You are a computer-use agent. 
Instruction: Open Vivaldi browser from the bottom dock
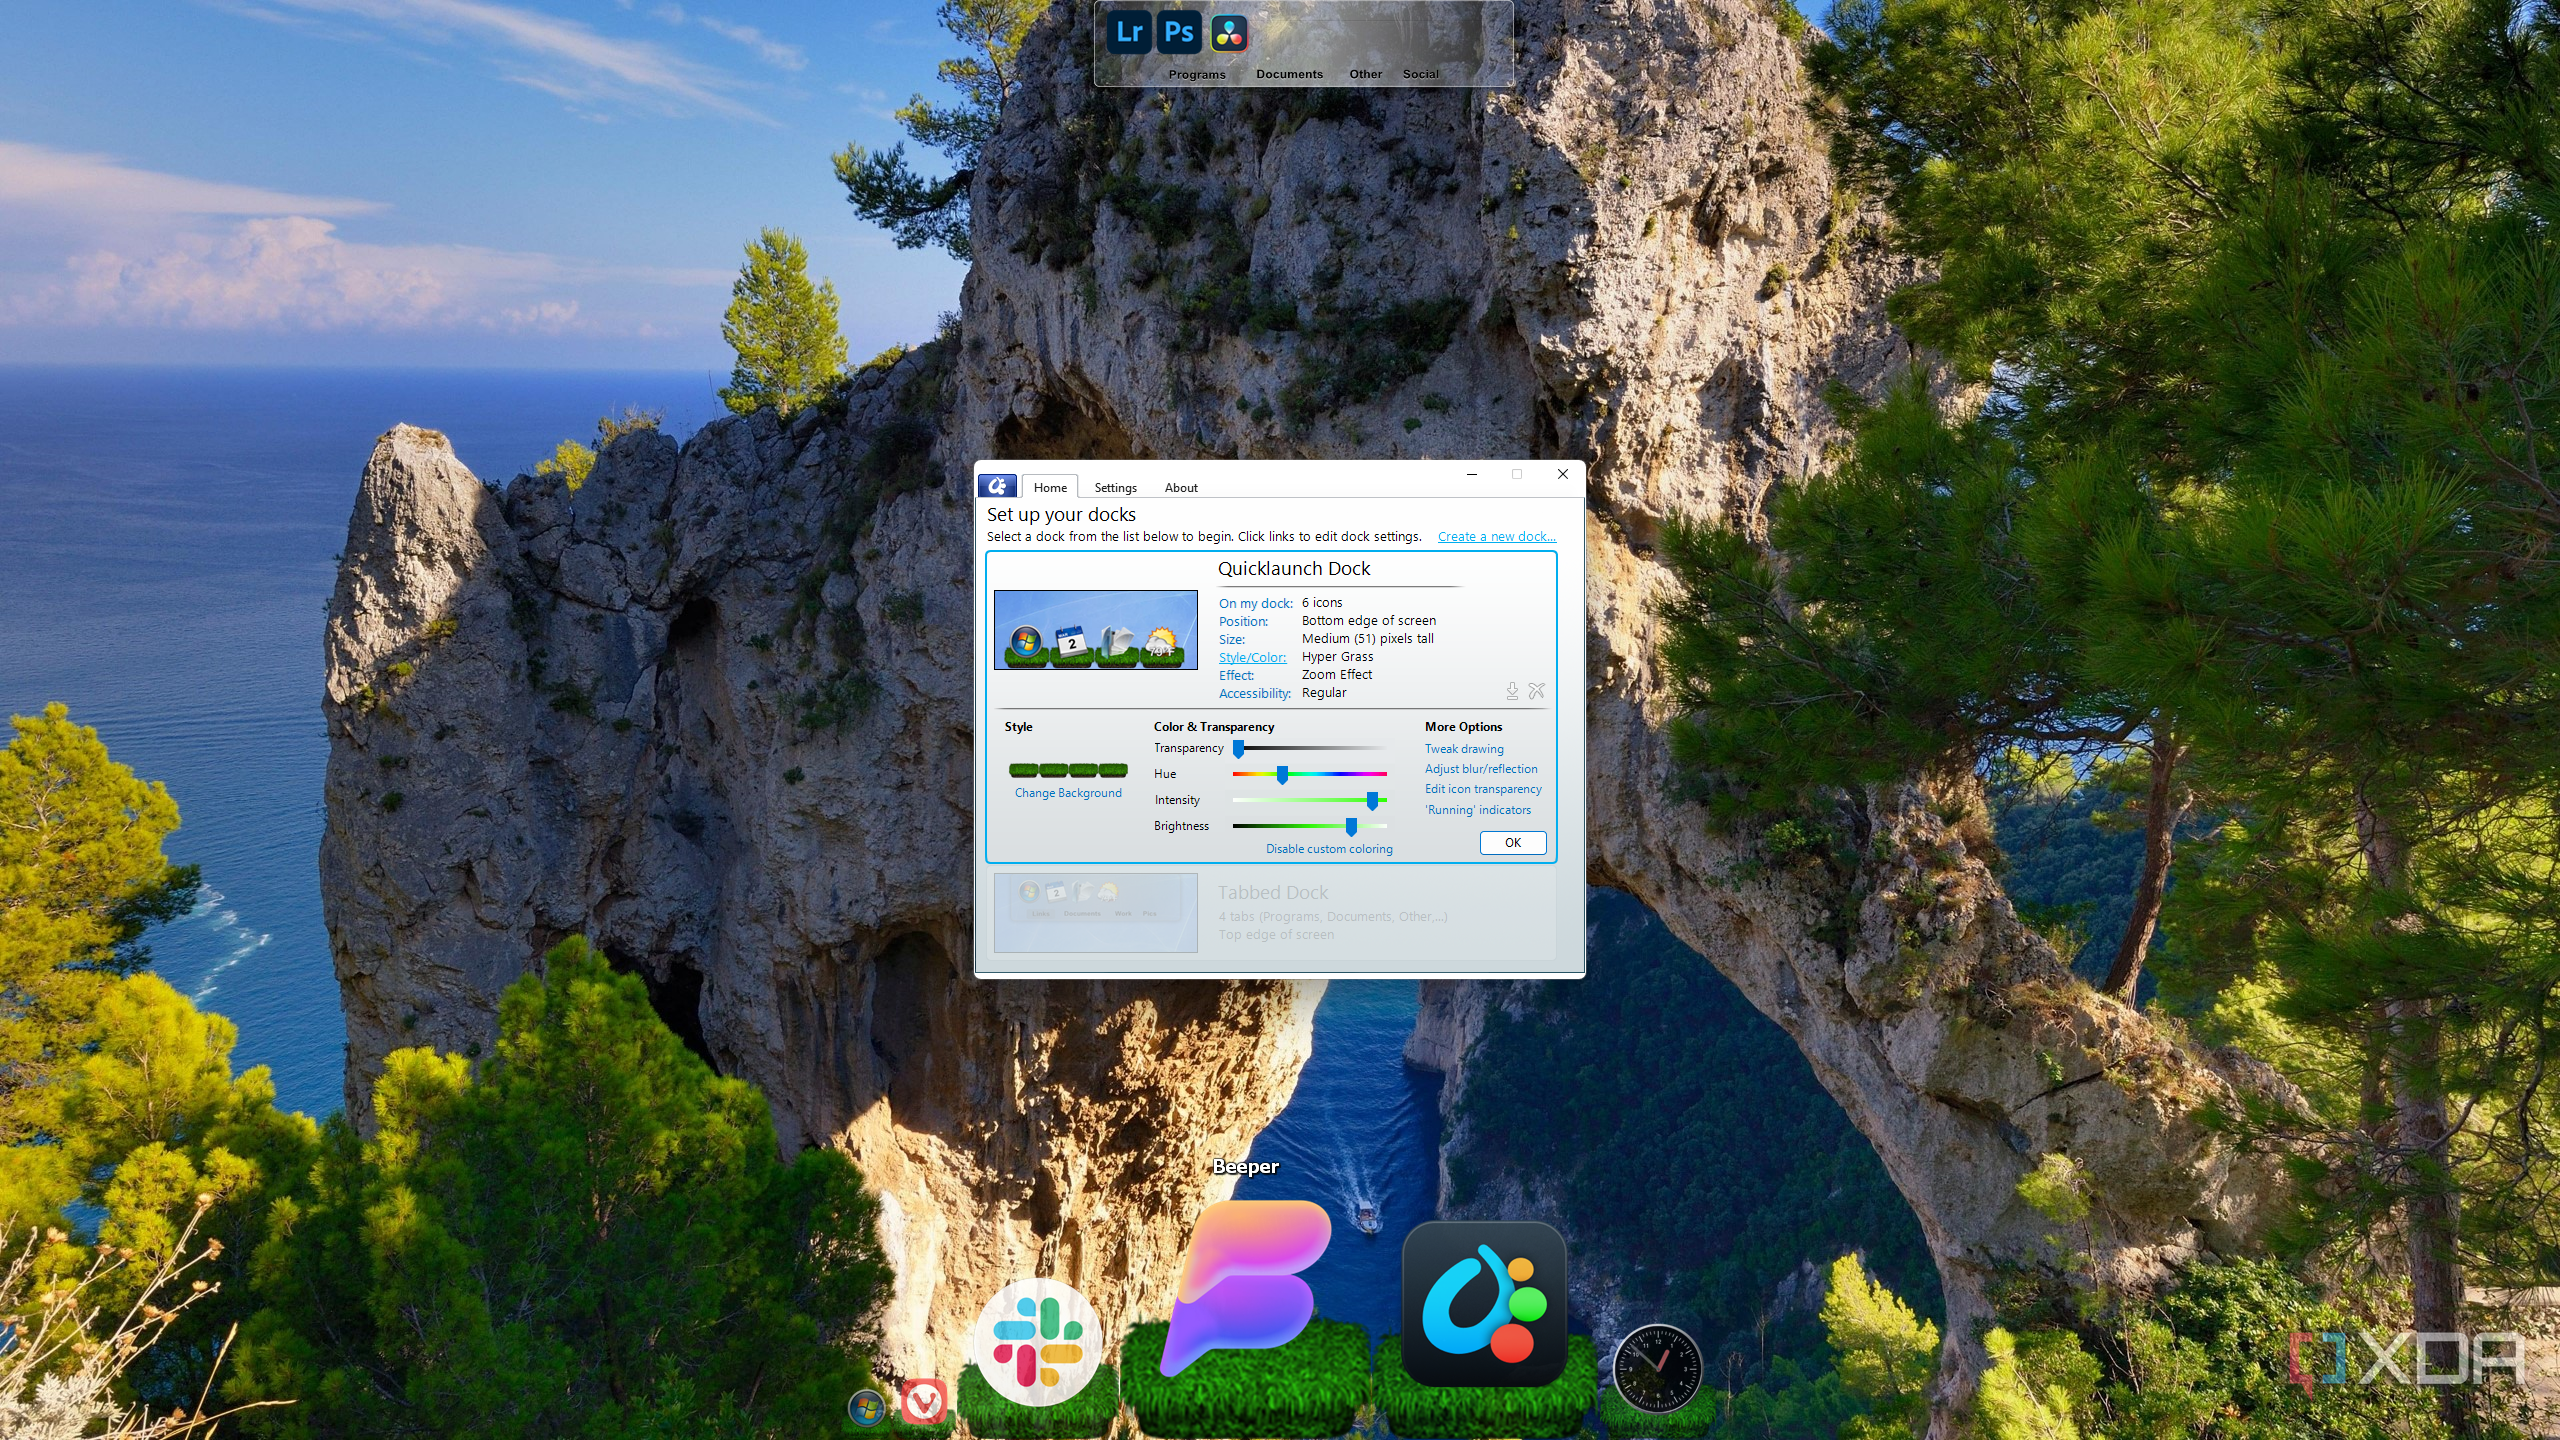pyautogui.click(x=923, y=1402)
